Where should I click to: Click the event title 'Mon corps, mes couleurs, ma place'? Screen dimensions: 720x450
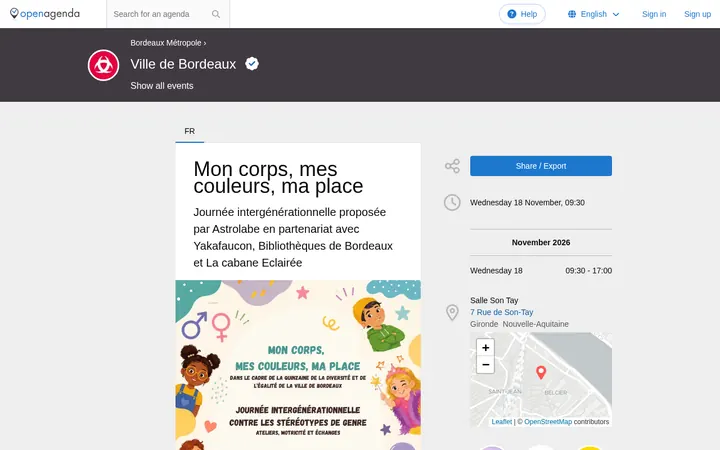click(278, 177)
